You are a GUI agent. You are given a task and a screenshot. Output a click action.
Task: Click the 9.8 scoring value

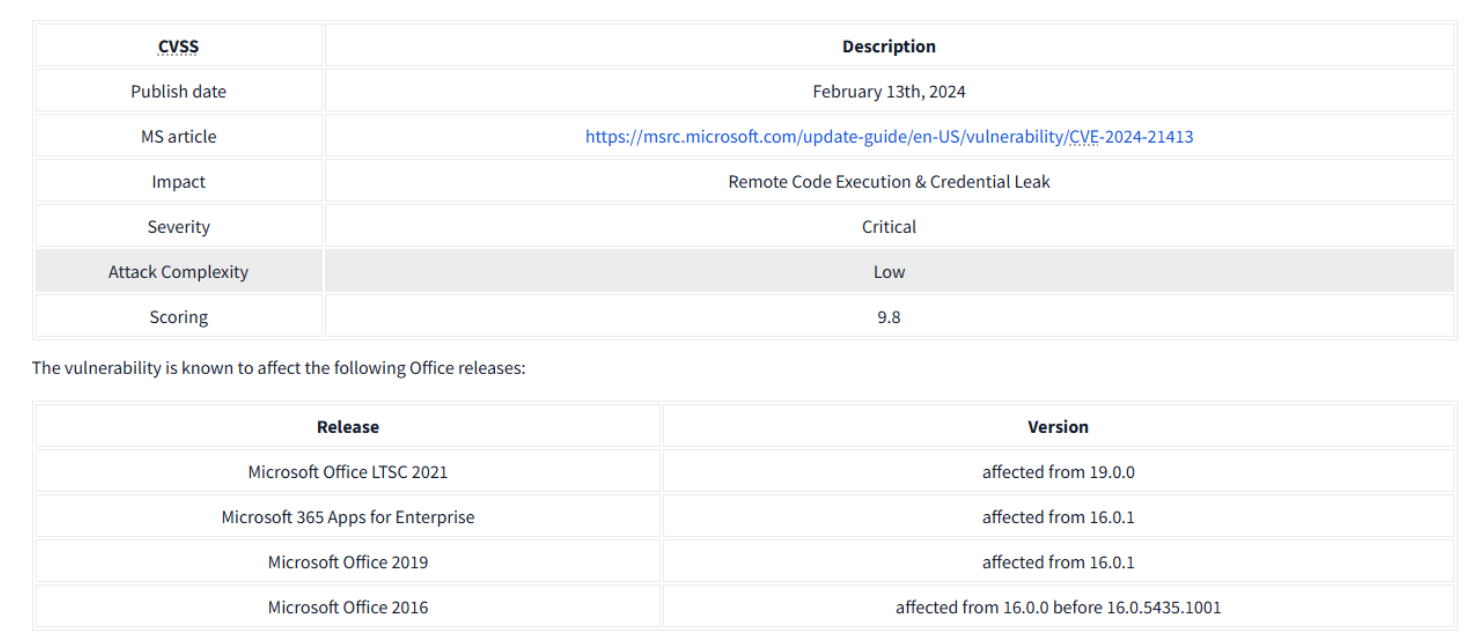[x=888, y=317]
